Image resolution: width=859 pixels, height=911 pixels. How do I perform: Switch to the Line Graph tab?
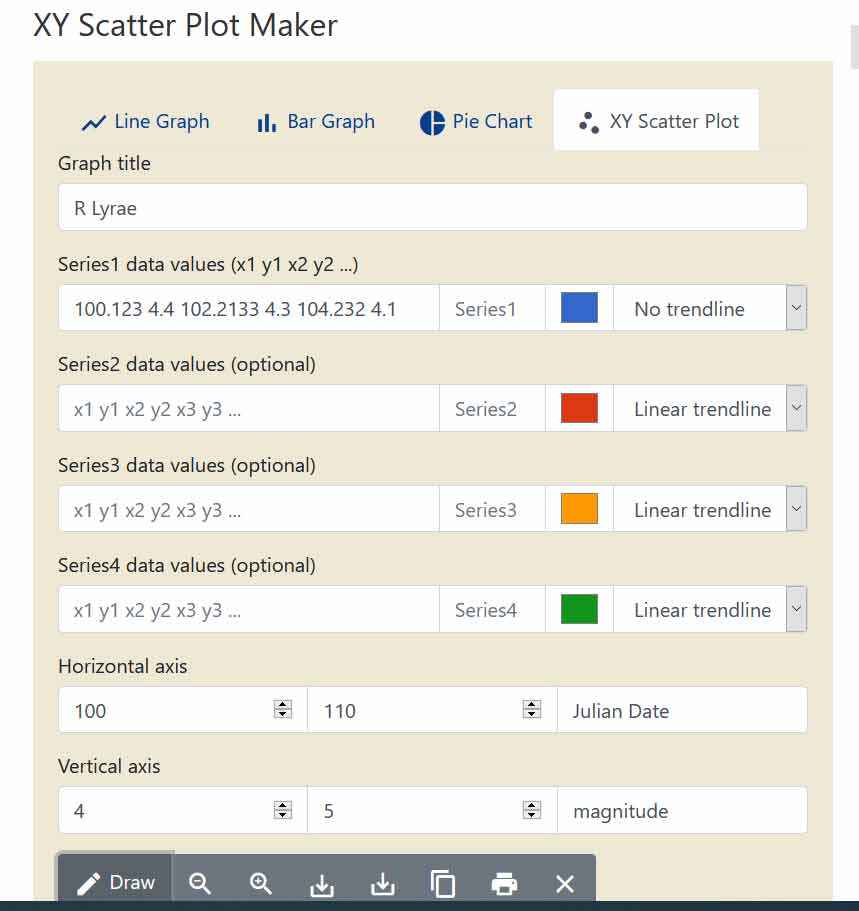click(145, 121)
